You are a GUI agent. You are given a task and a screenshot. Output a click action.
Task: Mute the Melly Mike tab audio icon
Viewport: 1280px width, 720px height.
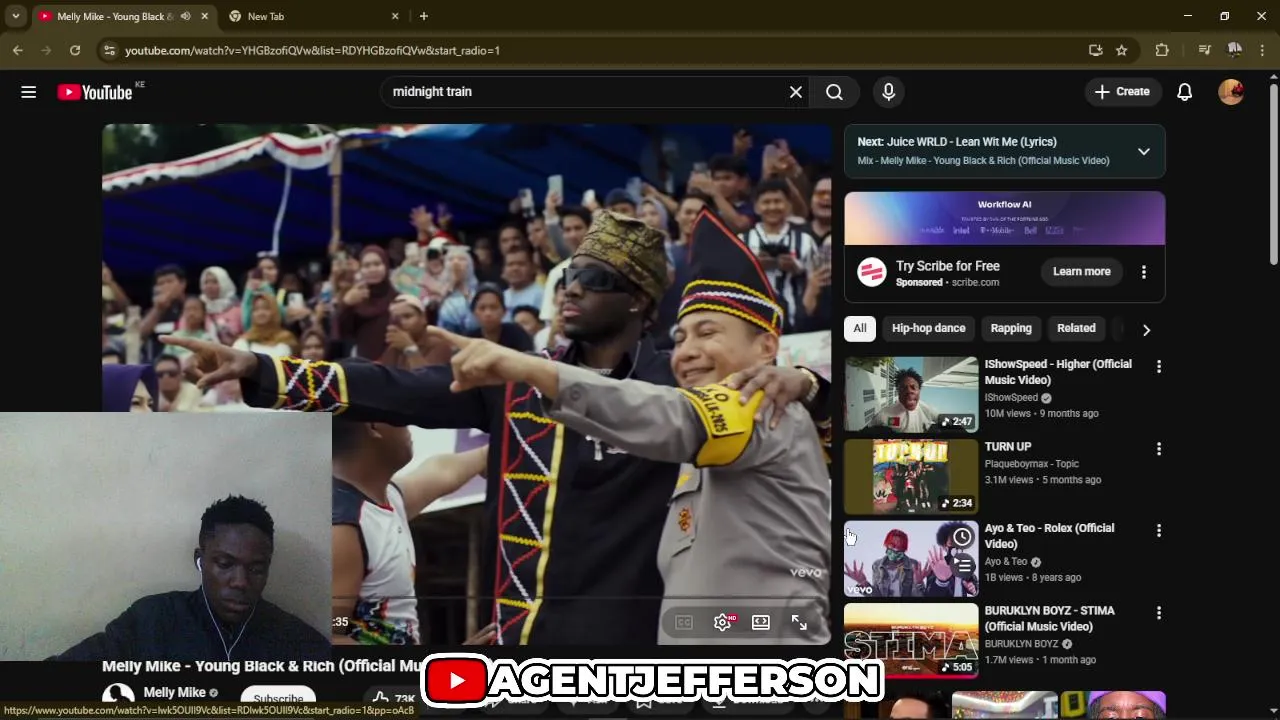(185, 16)
